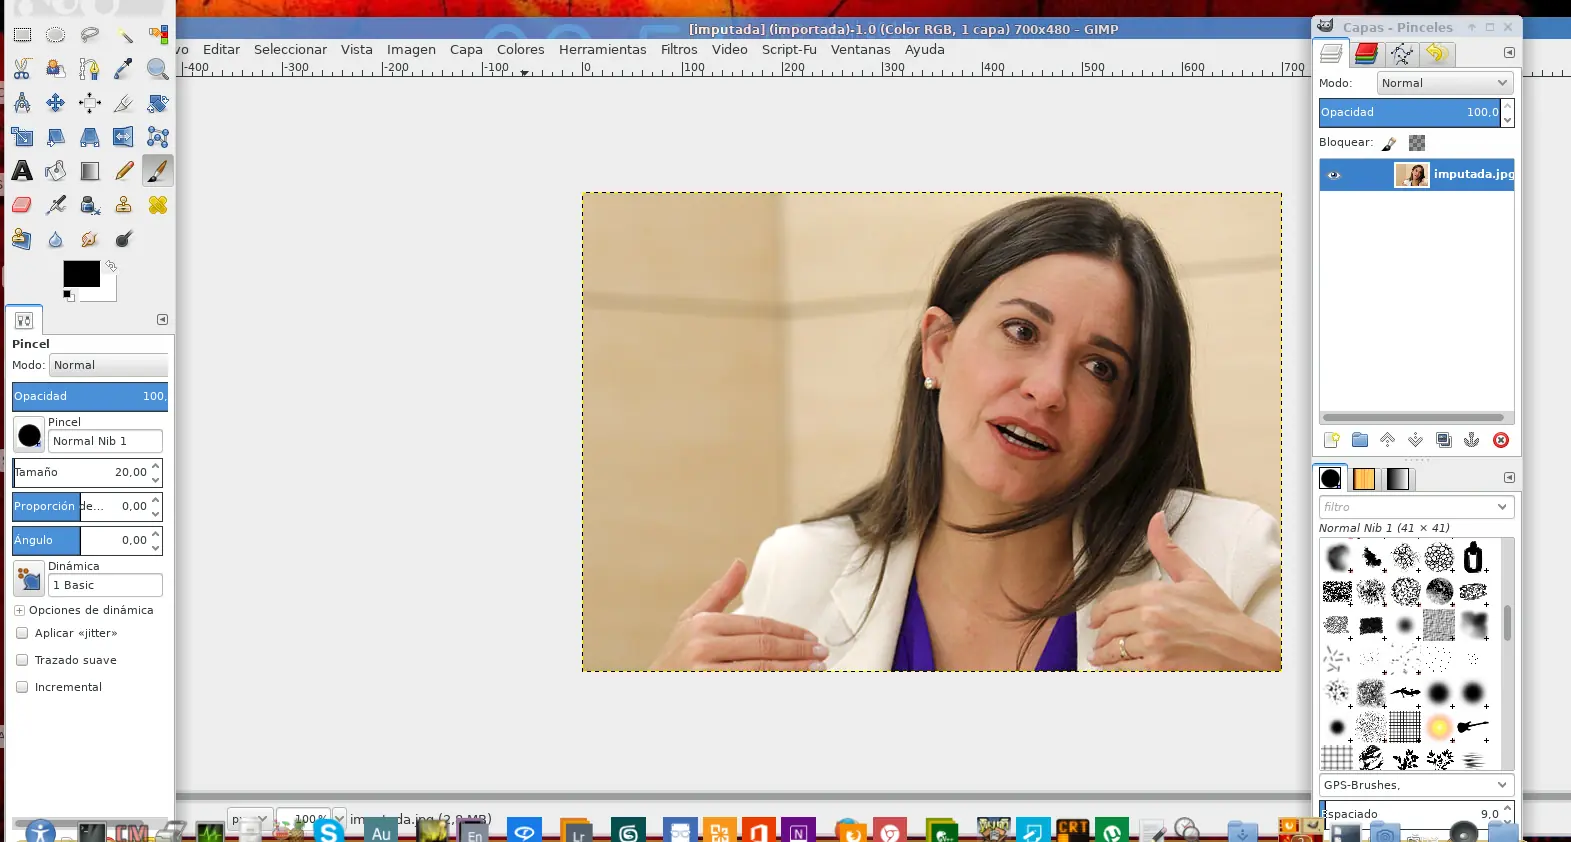Select the Rotate tool
Screen dimensions: 1571x842
tap(158, 103)
